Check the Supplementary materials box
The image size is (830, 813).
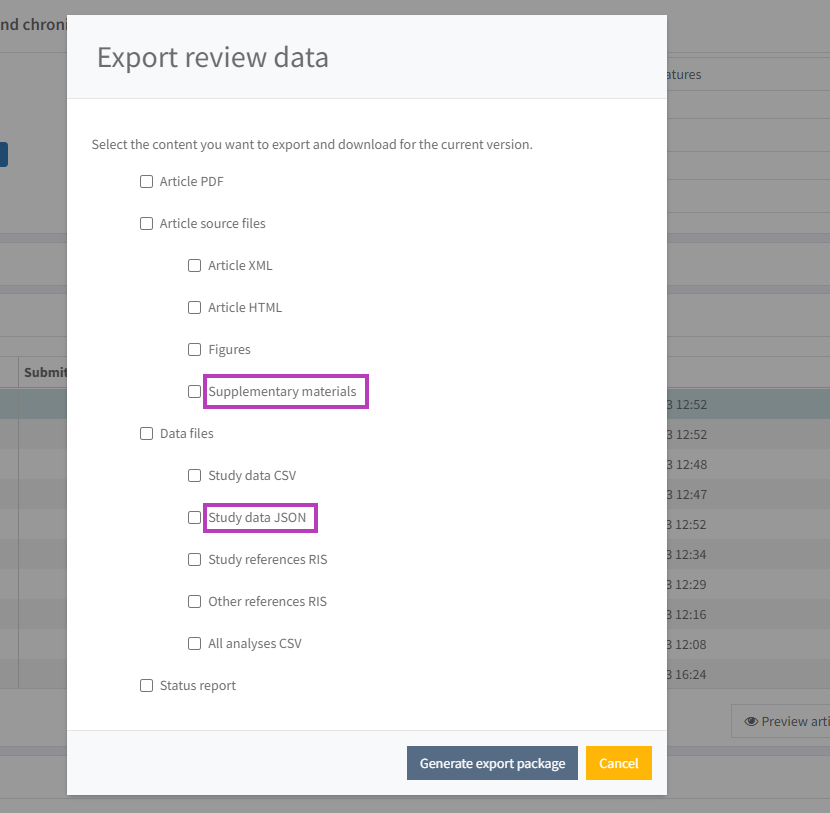(195, 392)
